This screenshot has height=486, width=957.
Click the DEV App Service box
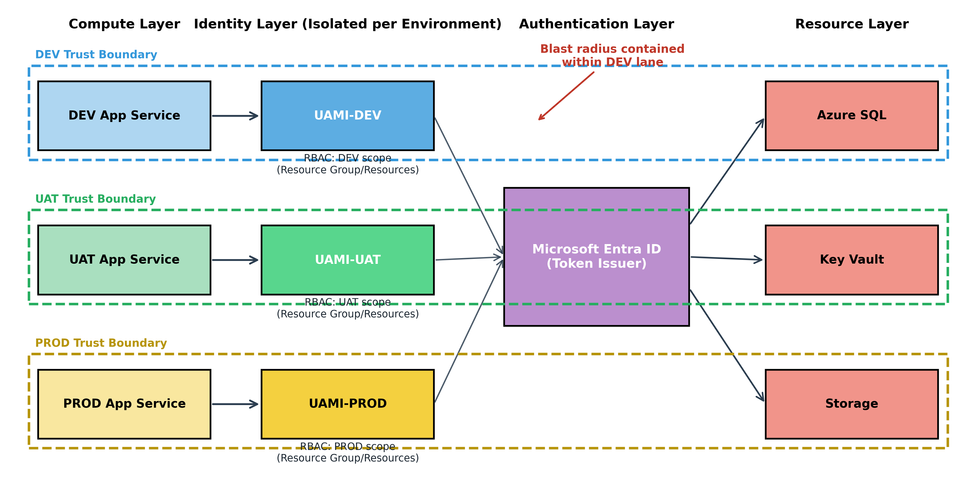pyautogui.click(x=124, y=115)
